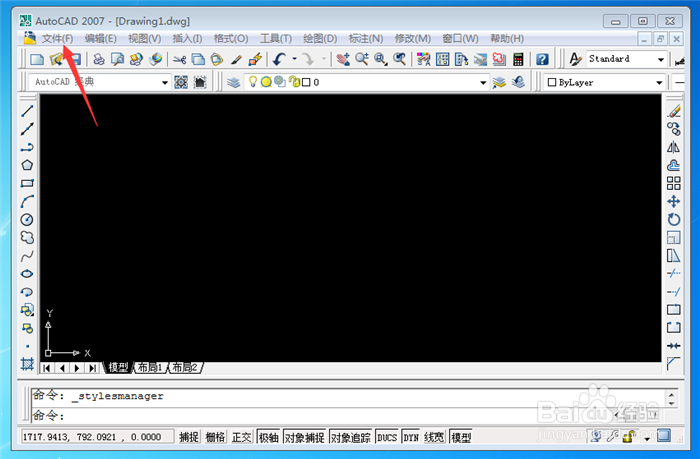The width and height of the screenshot is (700, 459).
Task: Open the Layer Properties Manager
Action: point(233,82)
